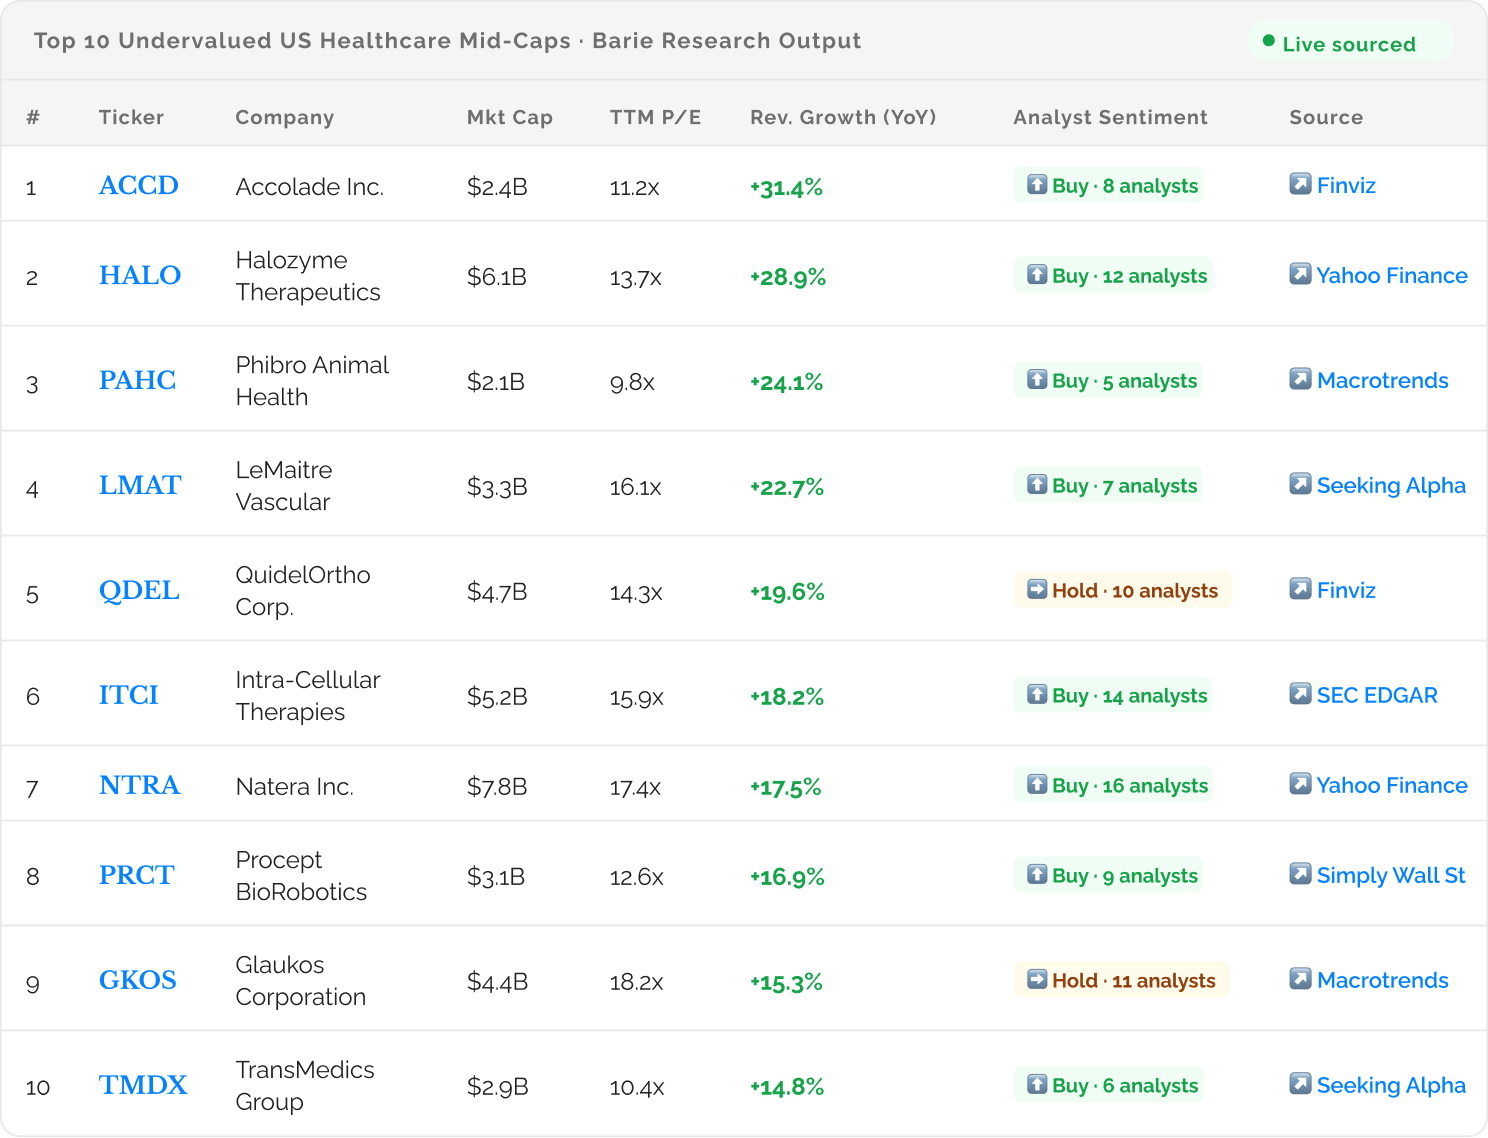The image size is (1488, 1138).
Task: Open the LMAT ticker link
Action: (140, 486)
